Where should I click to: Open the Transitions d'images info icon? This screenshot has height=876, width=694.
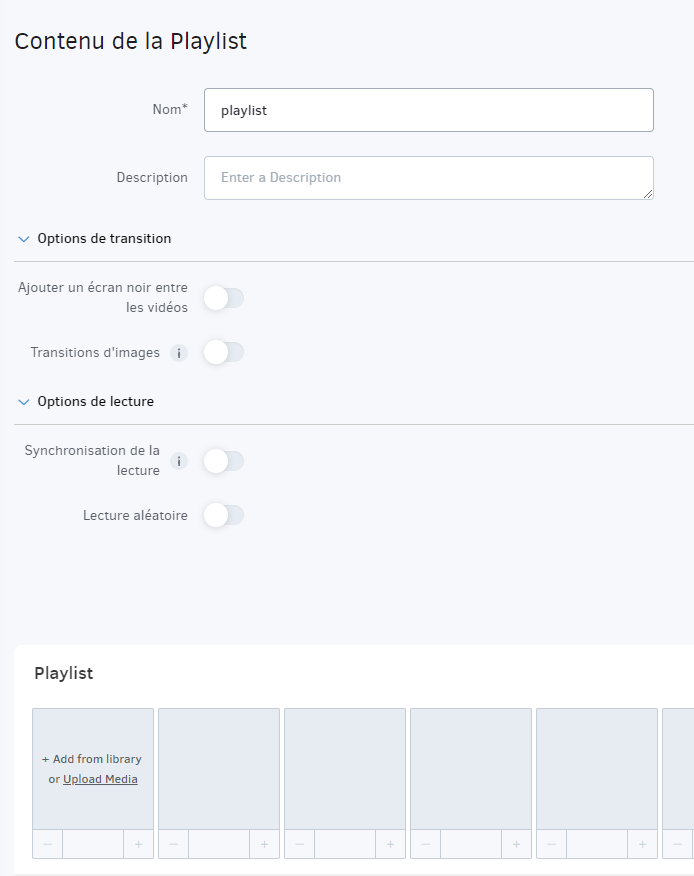pos(179,353)
